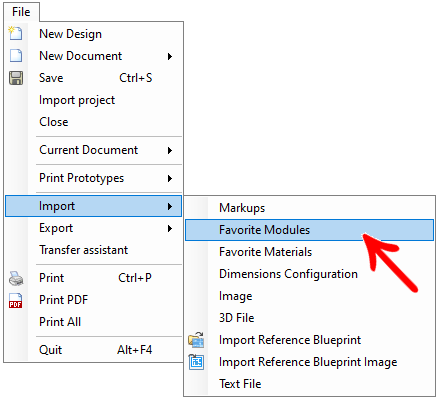Click the New Design sparkle page icon
440x400 pixels.
[x=16, y=33]
